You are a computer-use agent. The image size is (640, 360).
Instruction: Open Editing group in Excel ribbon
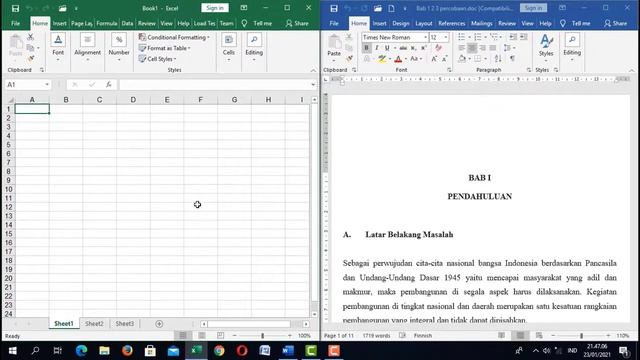coord(254,47)
